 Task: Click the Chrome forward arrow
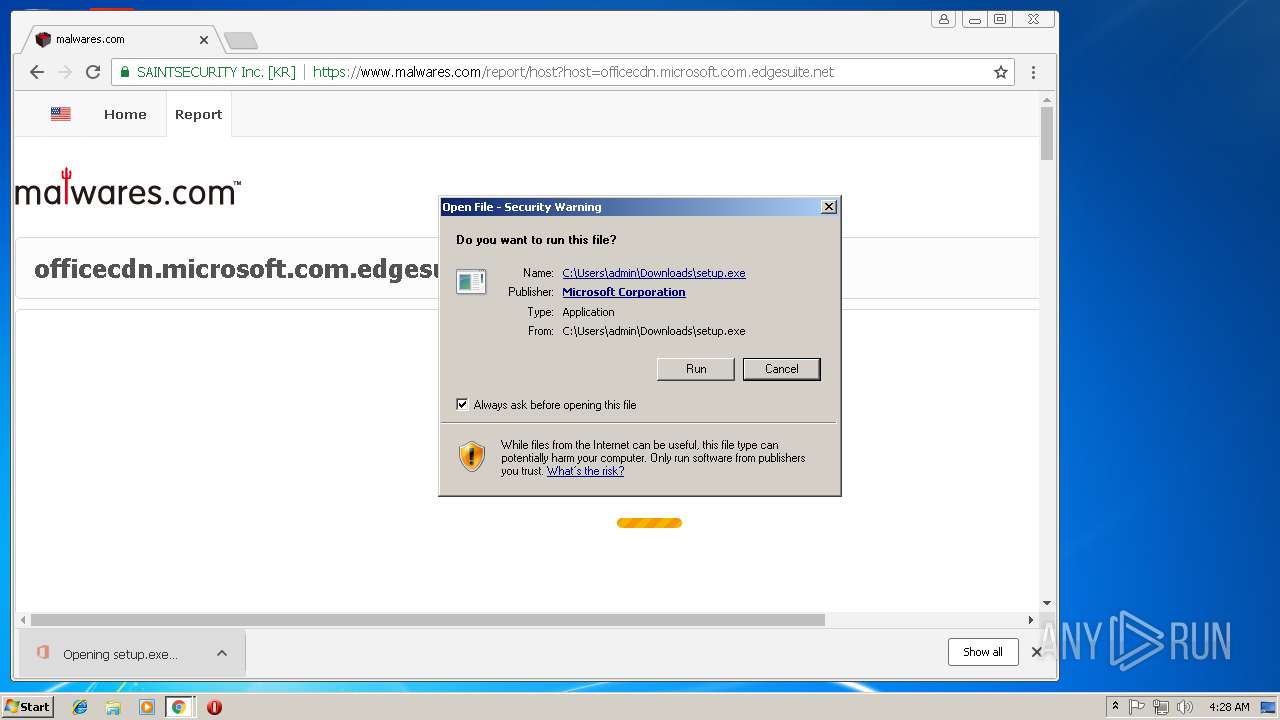point(65,72)
